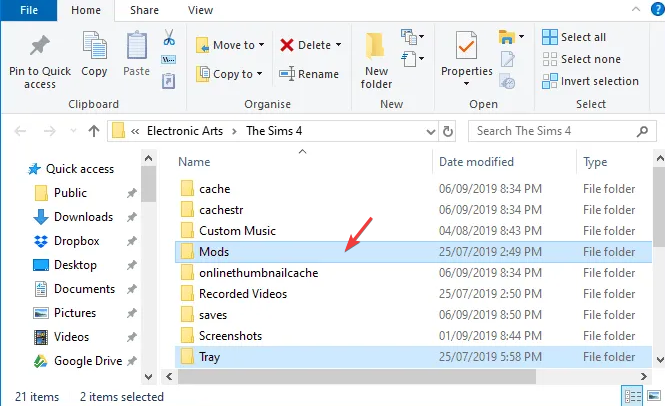This screenshot has height=406, width=665.
Task: Open recent locations dropdown arrow
Action: 73,131
